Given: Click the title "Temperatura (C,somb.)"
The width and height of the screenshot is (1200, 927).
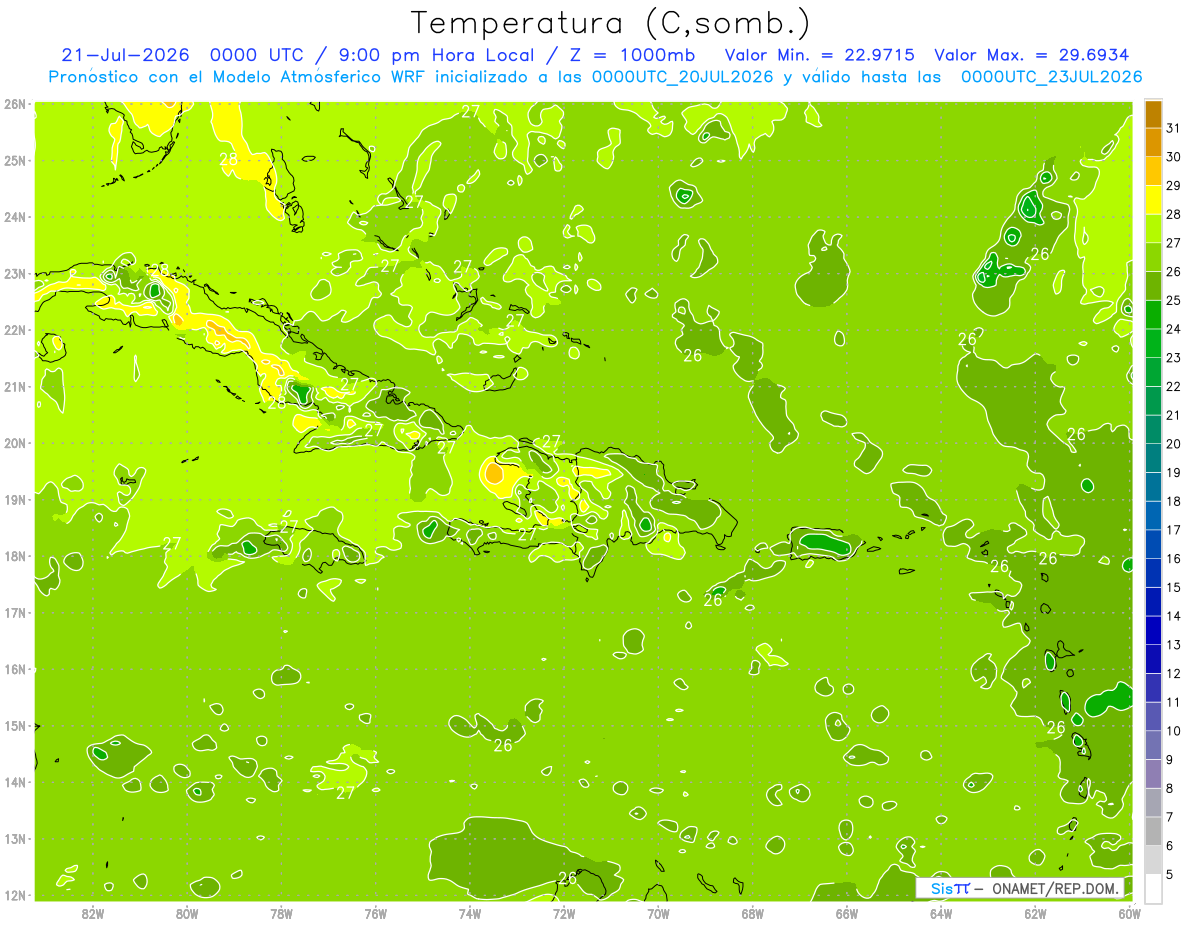Looking at the screenshot, I should pos(611,24).
